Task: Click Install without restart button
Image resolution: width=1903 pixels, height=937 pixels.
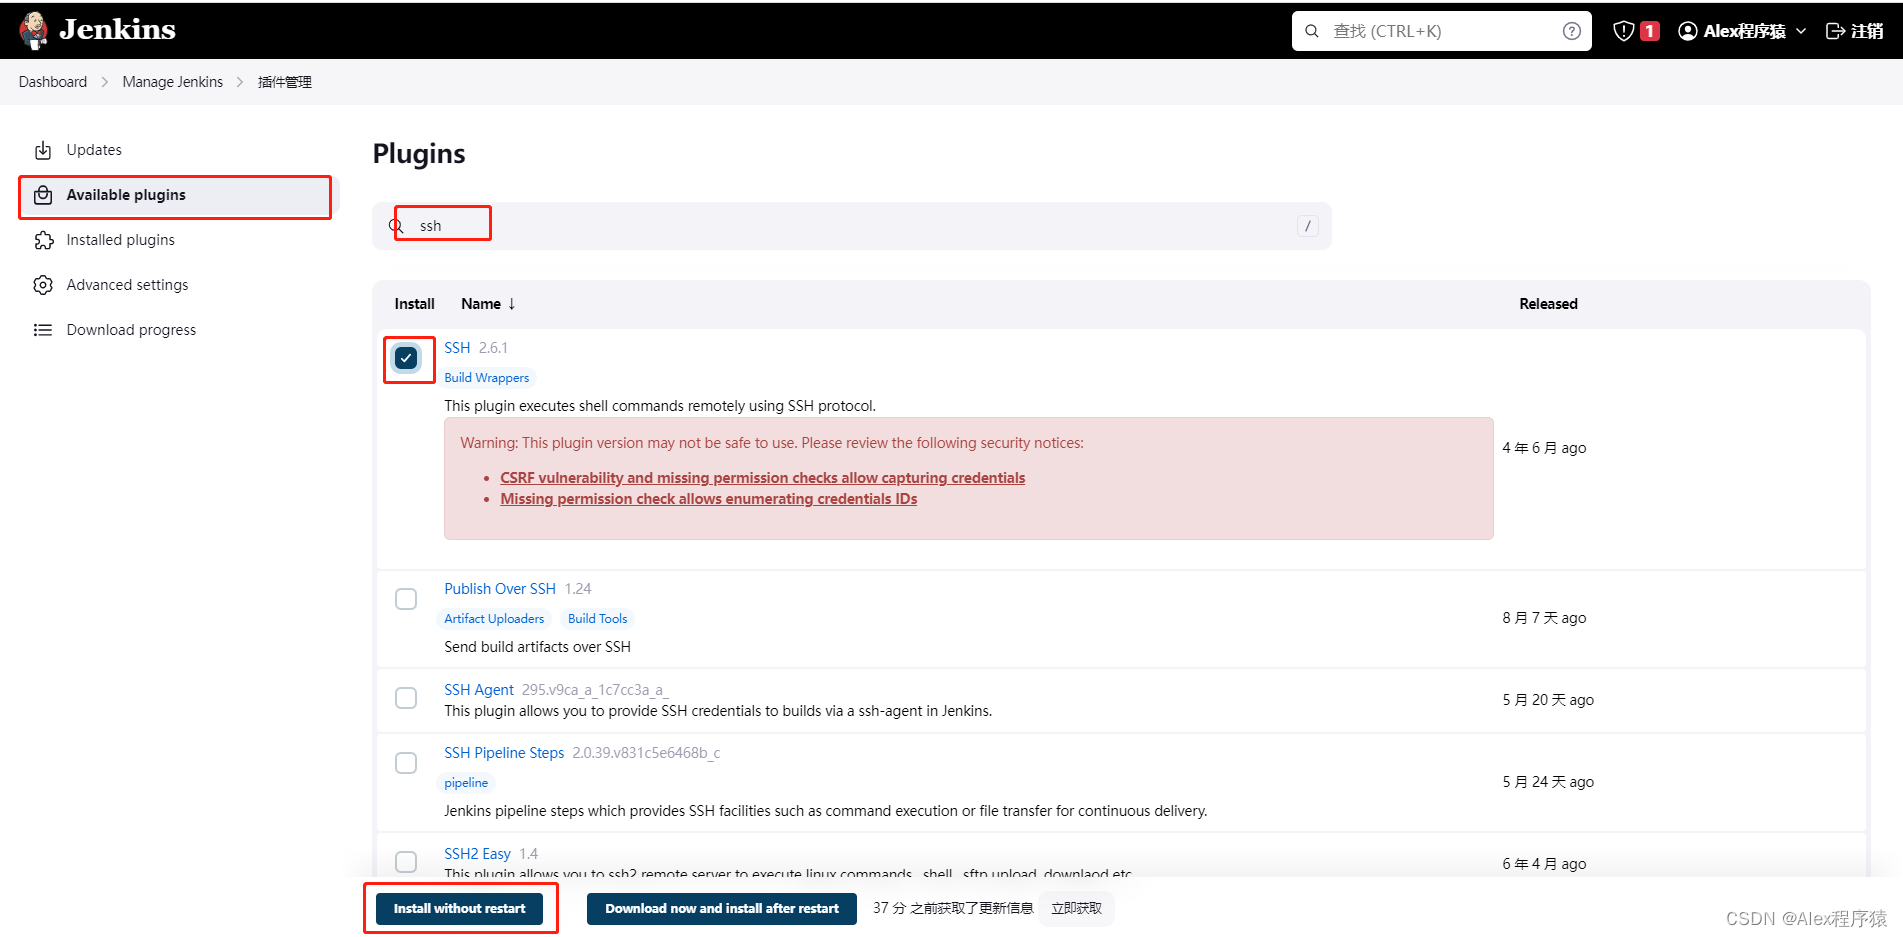Action: click(x=459, y=909)
